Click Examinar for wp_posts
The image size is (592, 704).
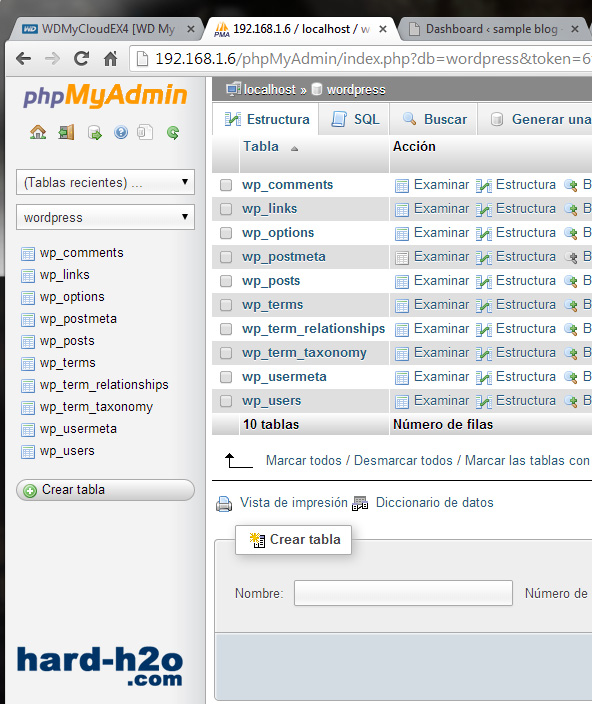[x=441, y=281]
